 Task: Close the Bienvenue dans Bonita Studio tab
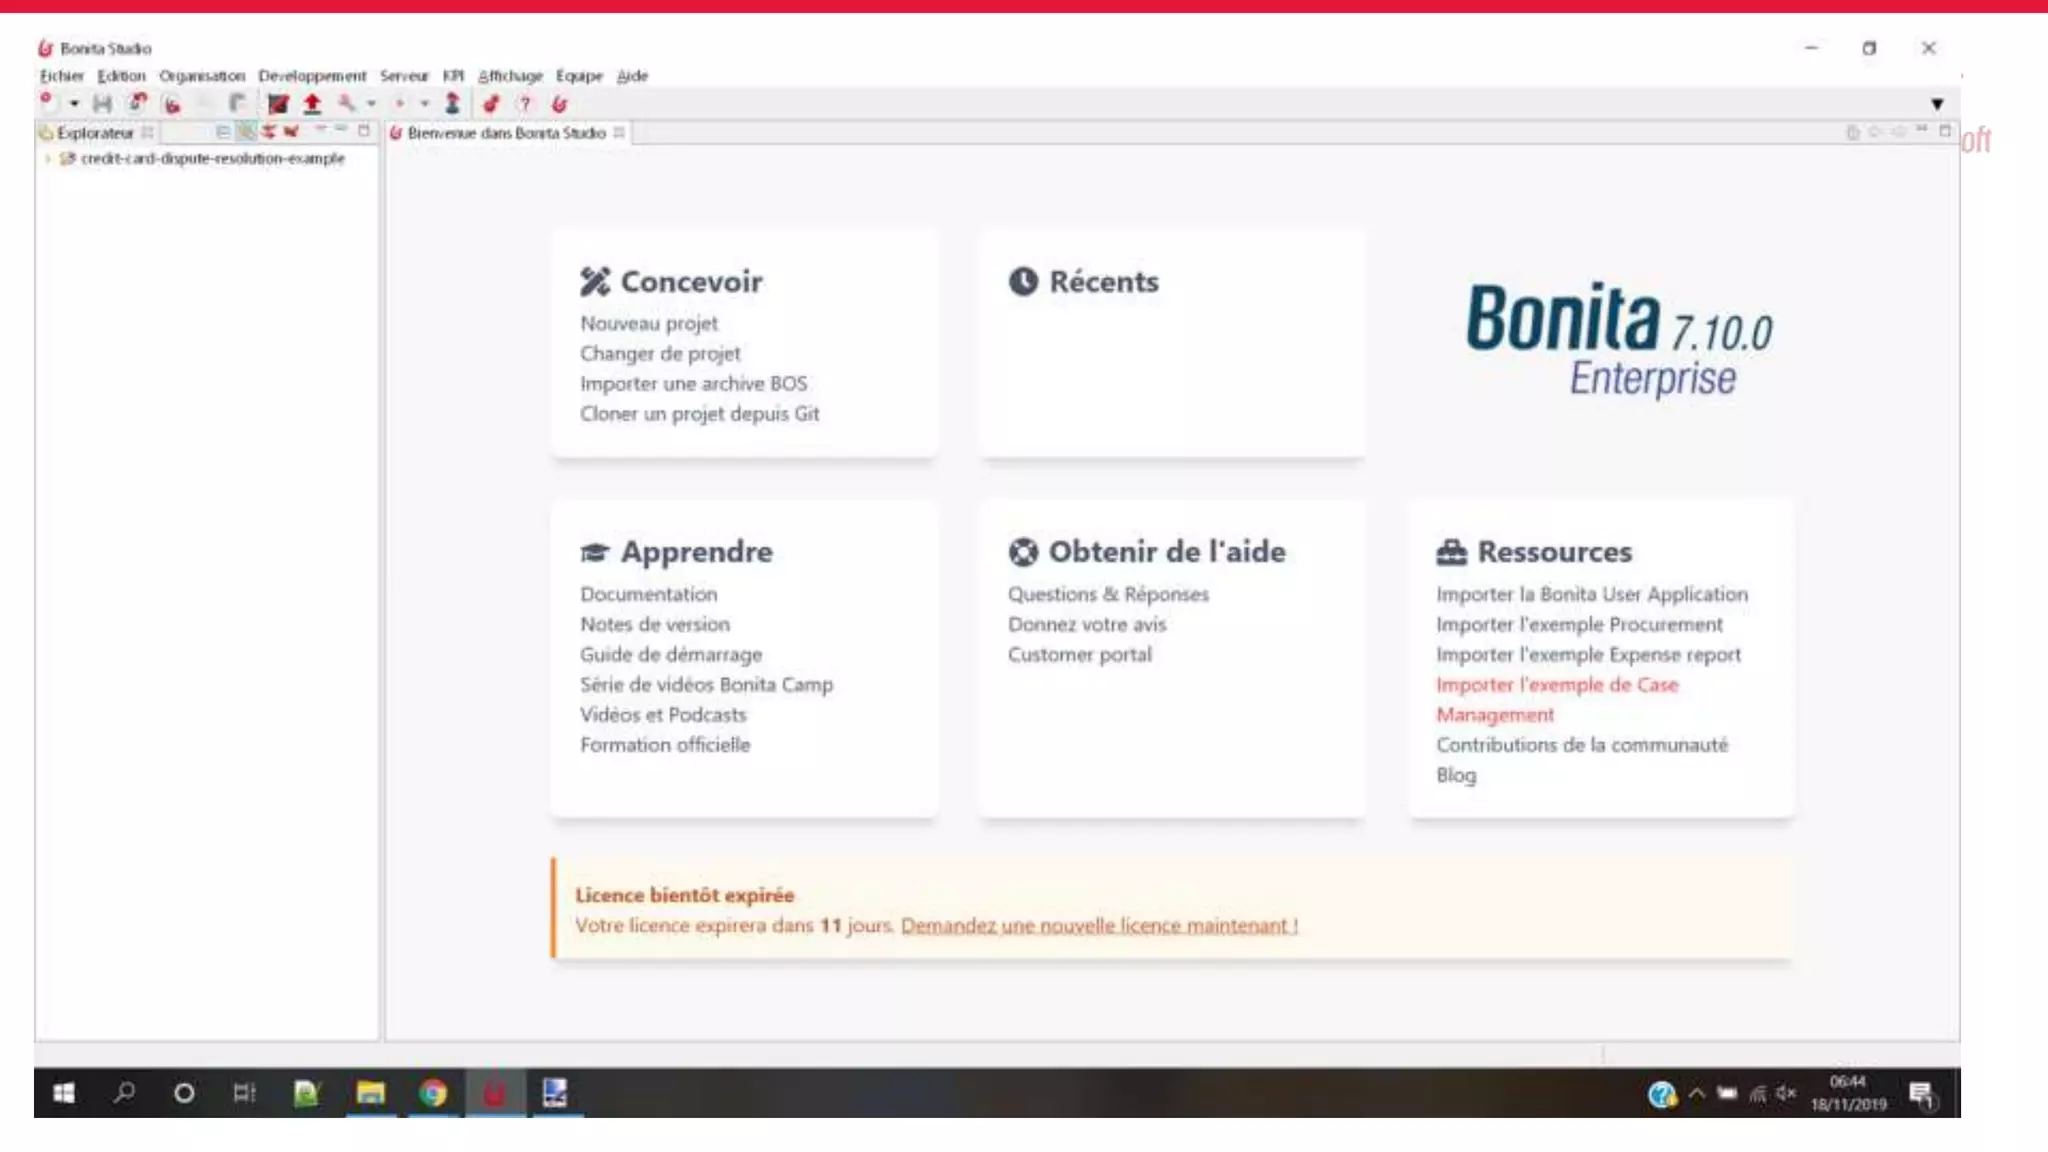pos(620,133)
